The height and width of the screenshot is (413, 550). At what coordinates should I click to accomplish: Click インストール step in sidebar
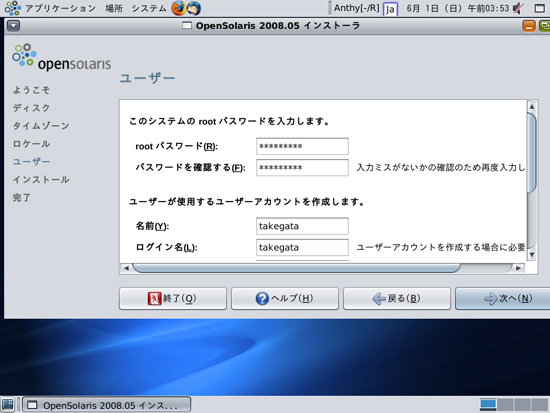[x=41, y=180]
